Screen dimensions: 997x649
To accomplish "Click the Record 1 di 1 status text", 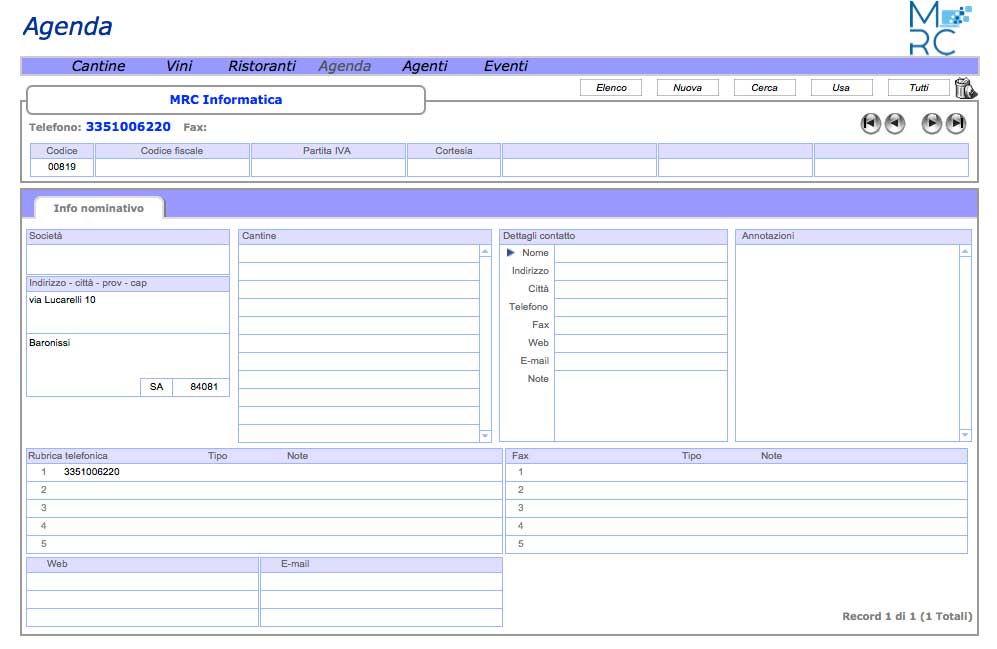I will [x=907, y=616].
